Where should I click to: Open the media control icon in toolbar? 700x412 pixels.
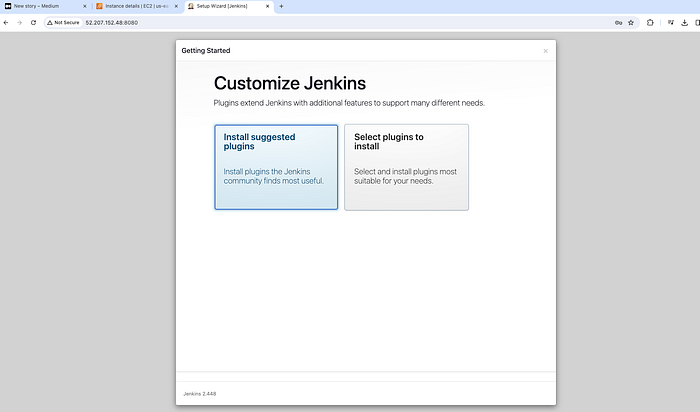click(x=671, y=22)
